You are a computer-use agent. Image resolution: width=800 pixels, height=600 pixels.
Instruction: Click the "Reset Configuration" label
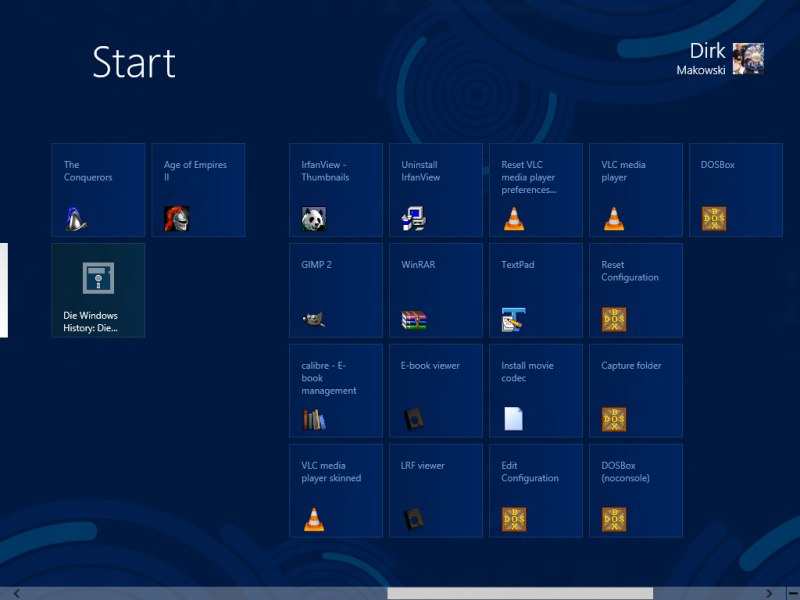pos(630,271)
